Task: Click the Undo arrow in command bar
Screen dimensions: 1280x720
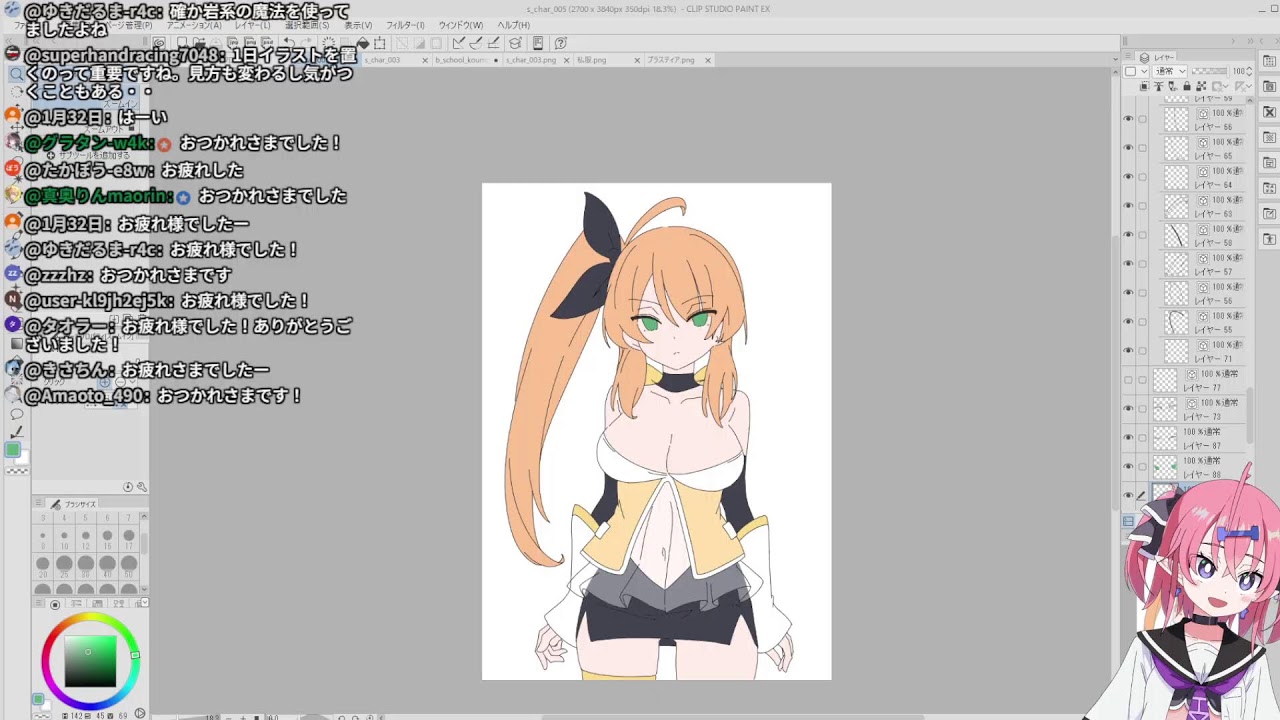Action: (x=289, y=43)
